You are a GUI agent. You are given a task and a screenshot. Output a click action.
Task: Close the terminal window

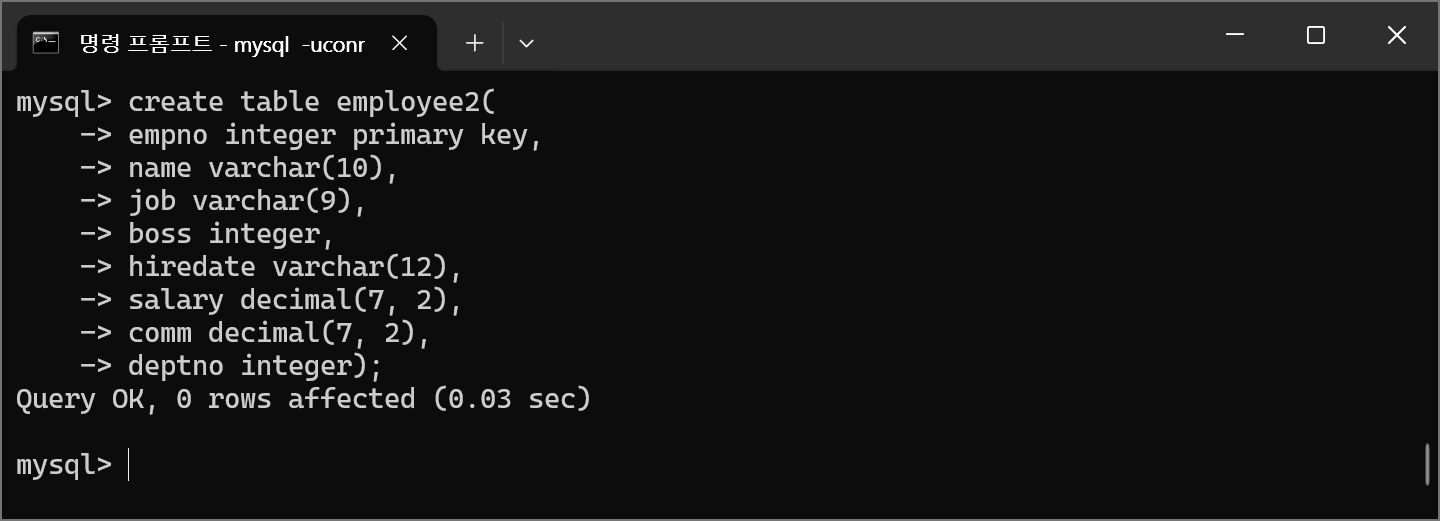(1396, 36)
